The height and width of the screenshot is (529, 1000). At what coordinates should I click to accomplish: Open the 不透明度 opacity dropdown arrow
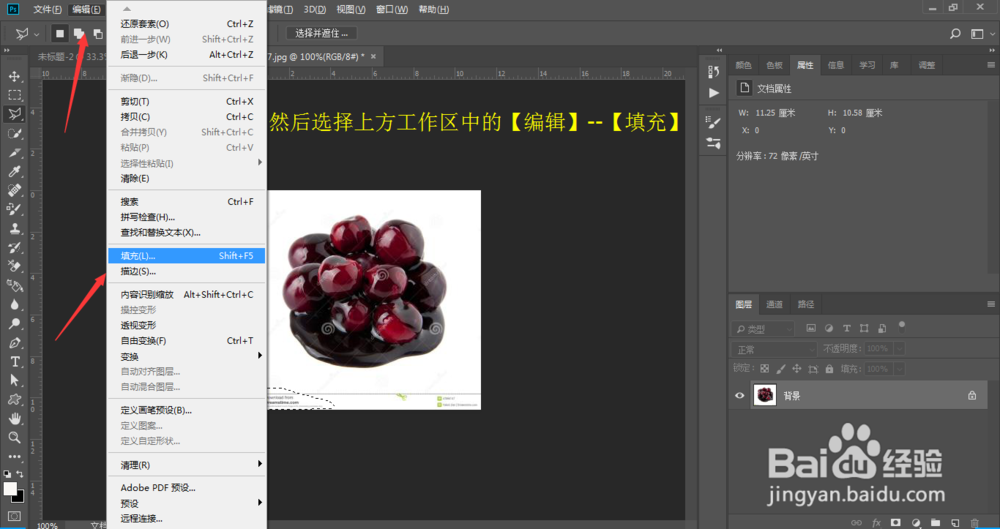(899, 349)
